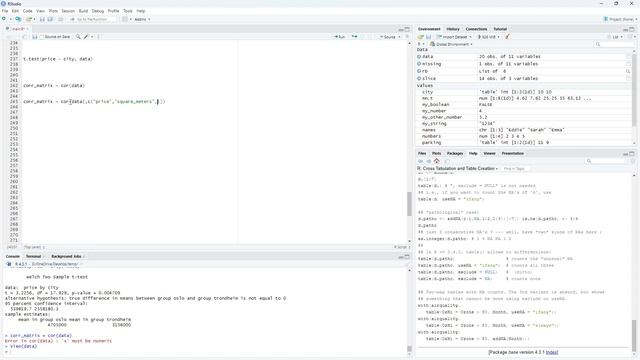This screenshot has height=360, width=640.
Task: Open the Session menu
Action: (68, 11)
